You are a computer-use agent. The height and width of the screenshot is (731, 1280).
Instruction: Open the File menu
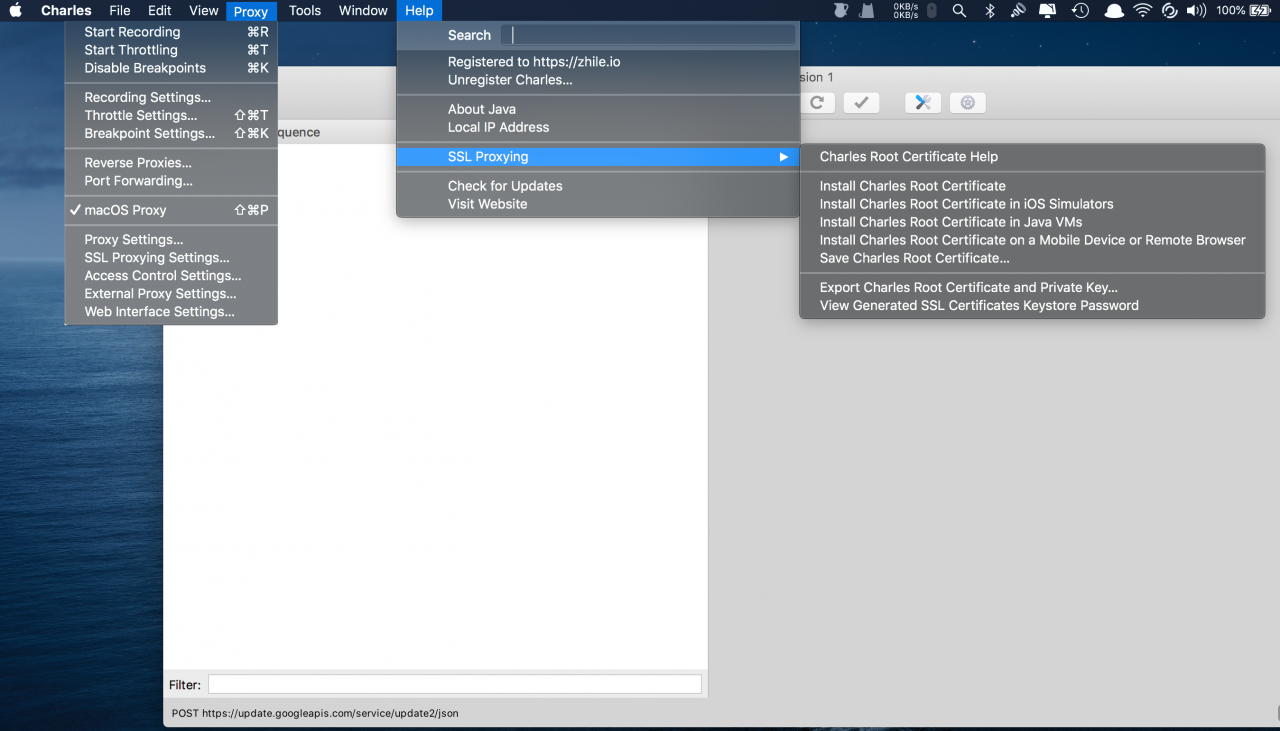120,11
